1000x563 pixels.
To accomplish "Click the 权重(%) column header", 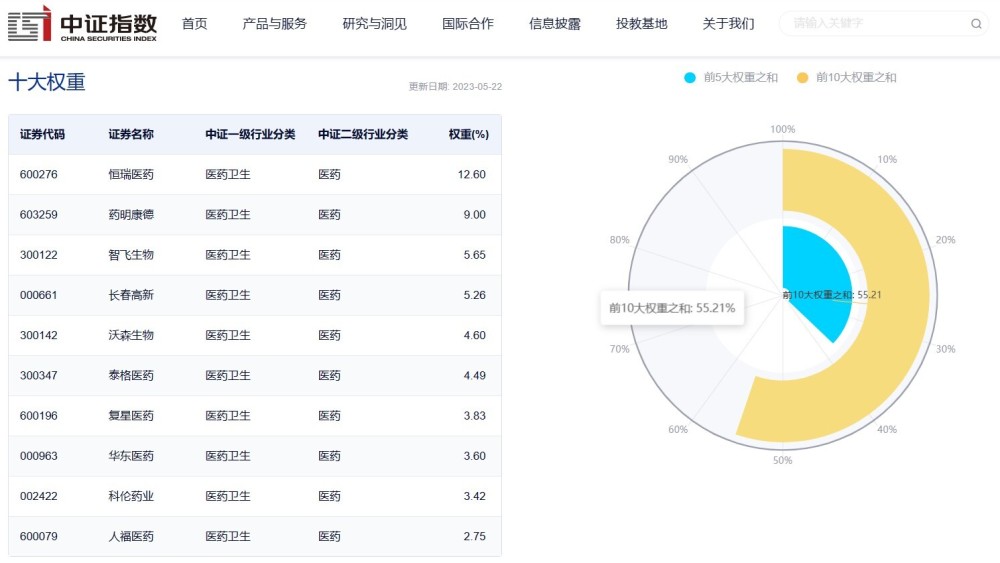I will coord(468,135).
